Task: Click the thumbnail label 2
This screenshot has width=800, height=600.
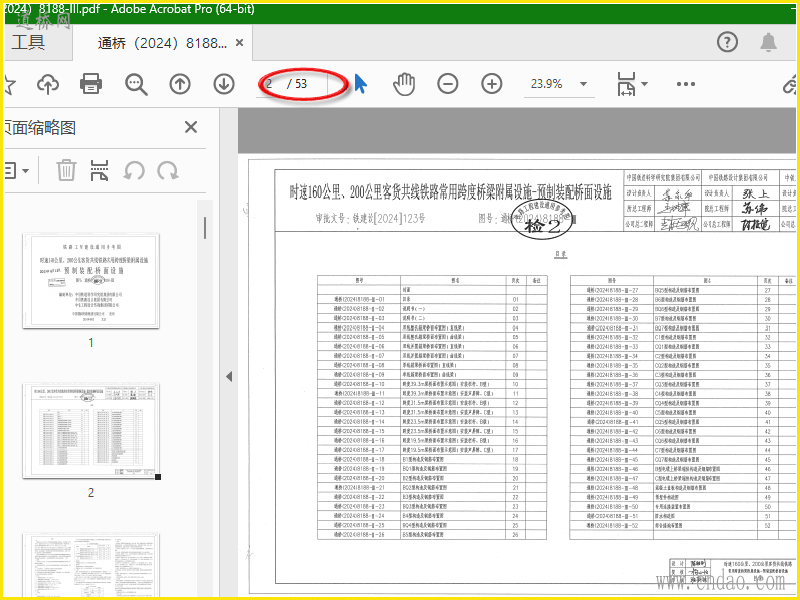Action: (x=91, y=493)
